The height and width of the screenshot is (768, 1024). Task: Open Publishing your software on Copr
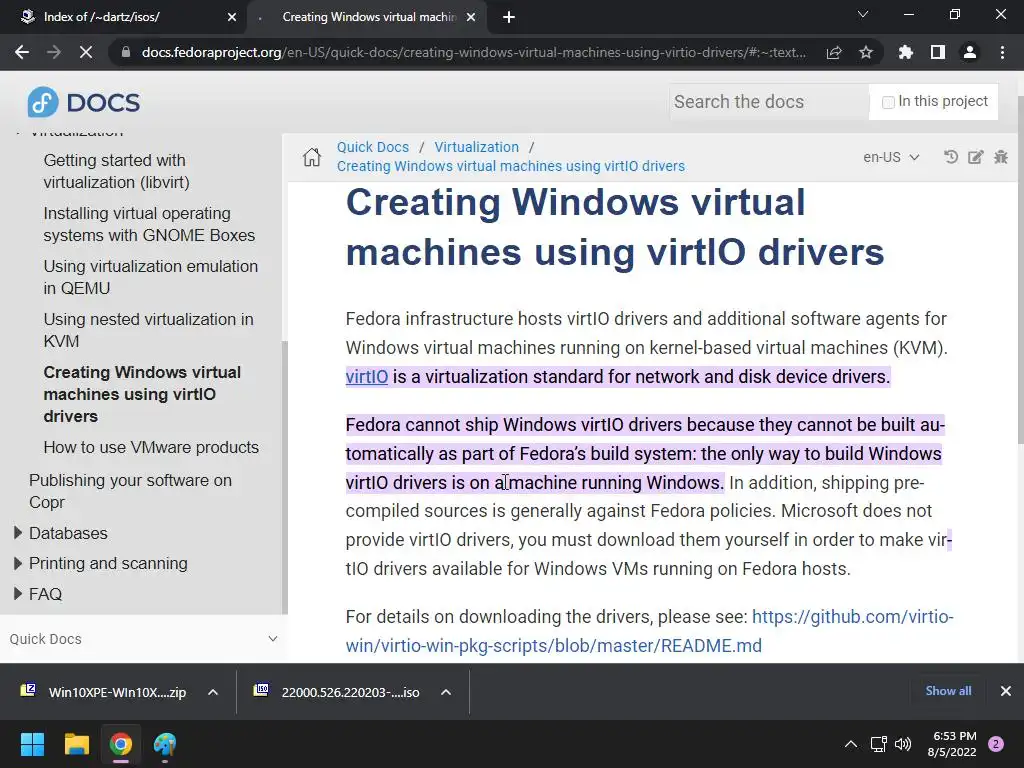pos(130,491)
